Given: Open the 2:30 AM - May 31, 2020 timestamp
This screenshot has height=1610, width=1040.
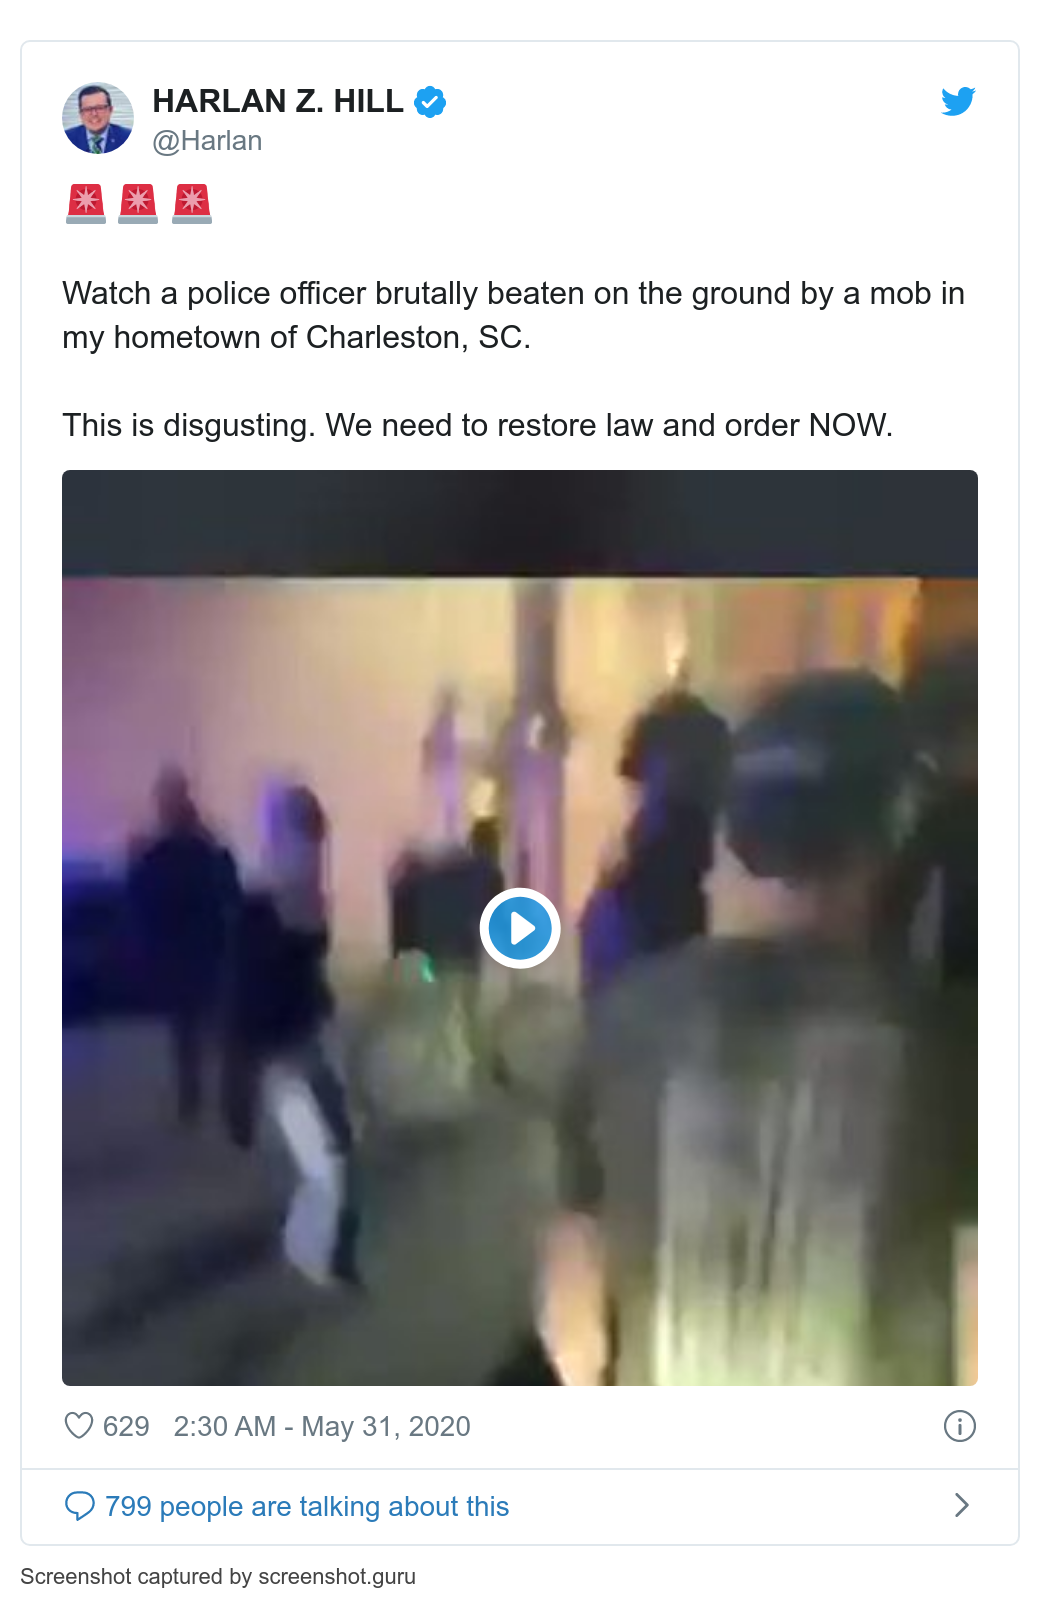Looking at the screenshot, I should click(322, 1426).
